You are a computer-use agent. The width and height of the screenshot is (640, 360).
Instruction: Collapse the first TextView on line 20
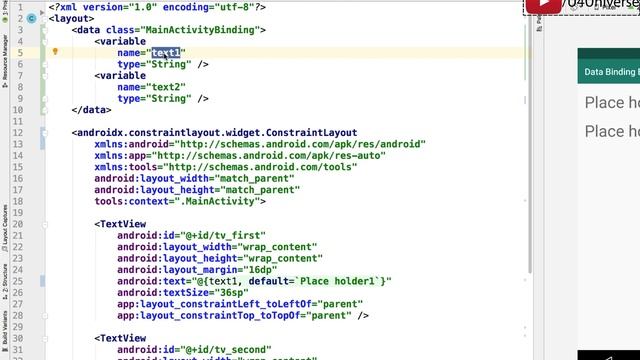point(44,224)
